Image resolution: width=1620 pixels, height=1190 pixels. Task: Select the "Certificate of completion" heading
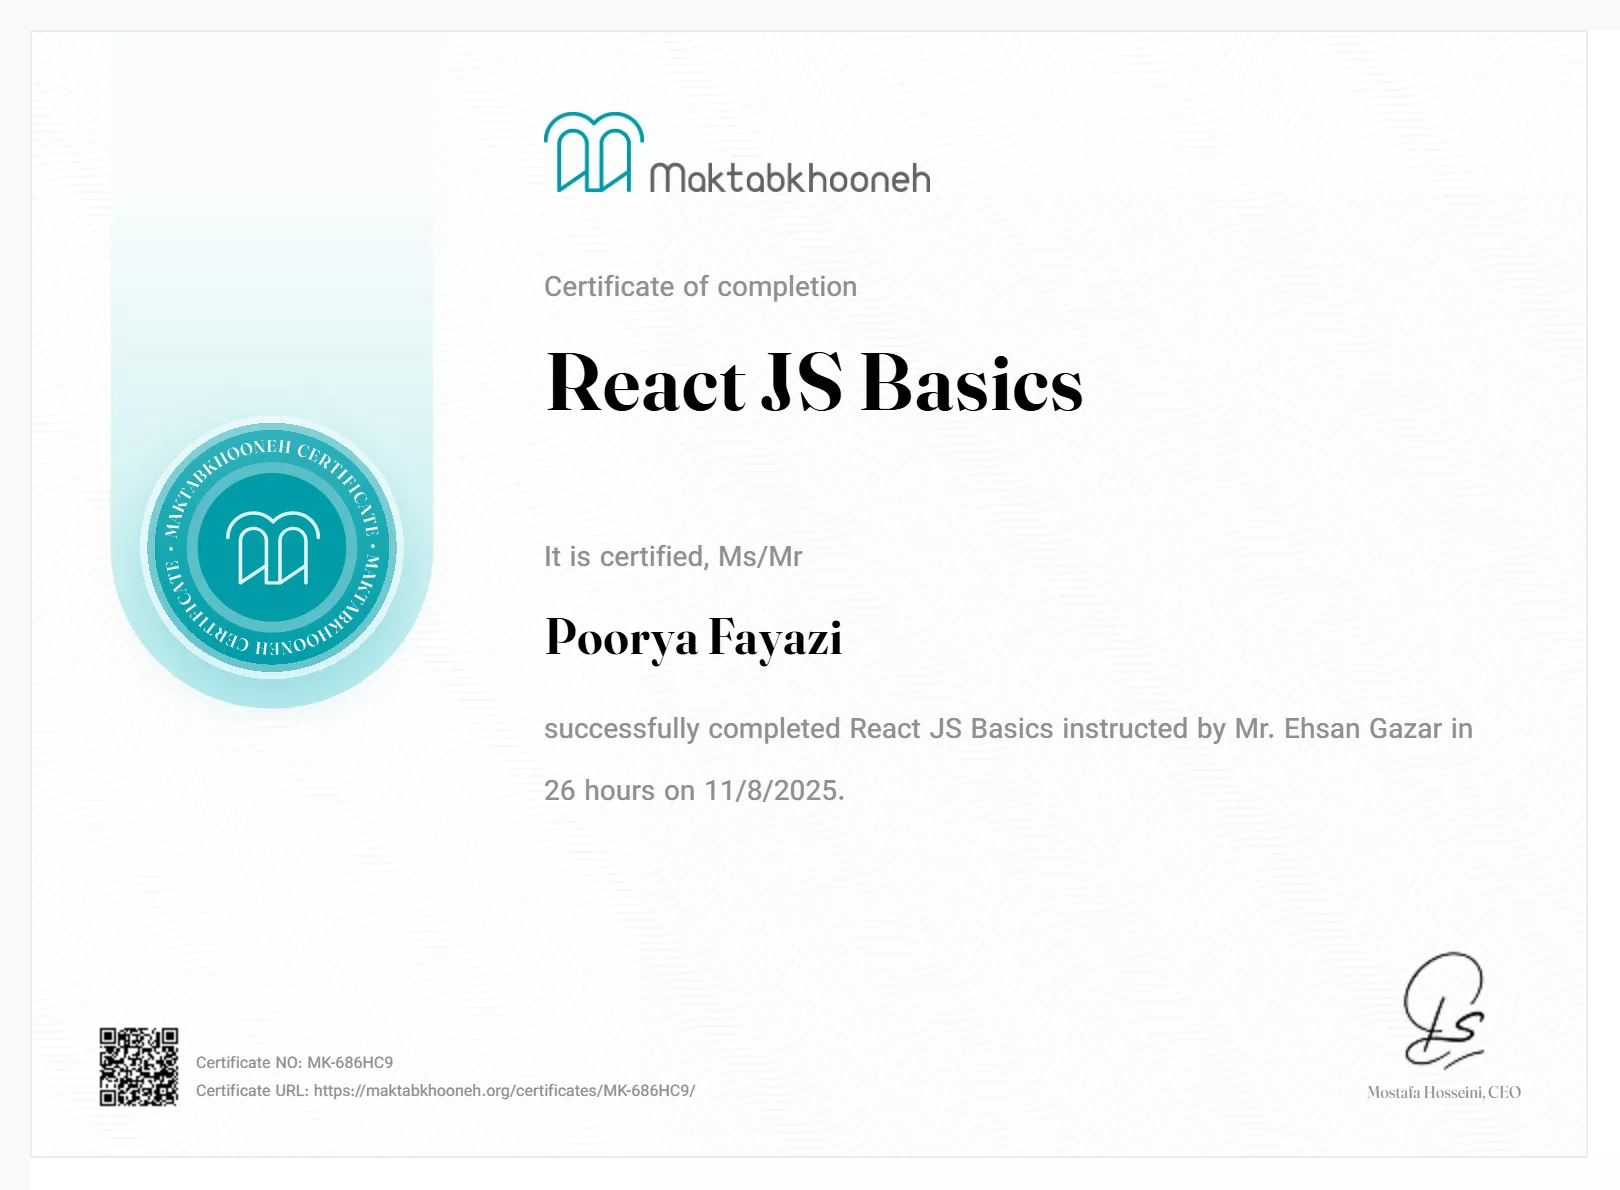click(700, 287)
